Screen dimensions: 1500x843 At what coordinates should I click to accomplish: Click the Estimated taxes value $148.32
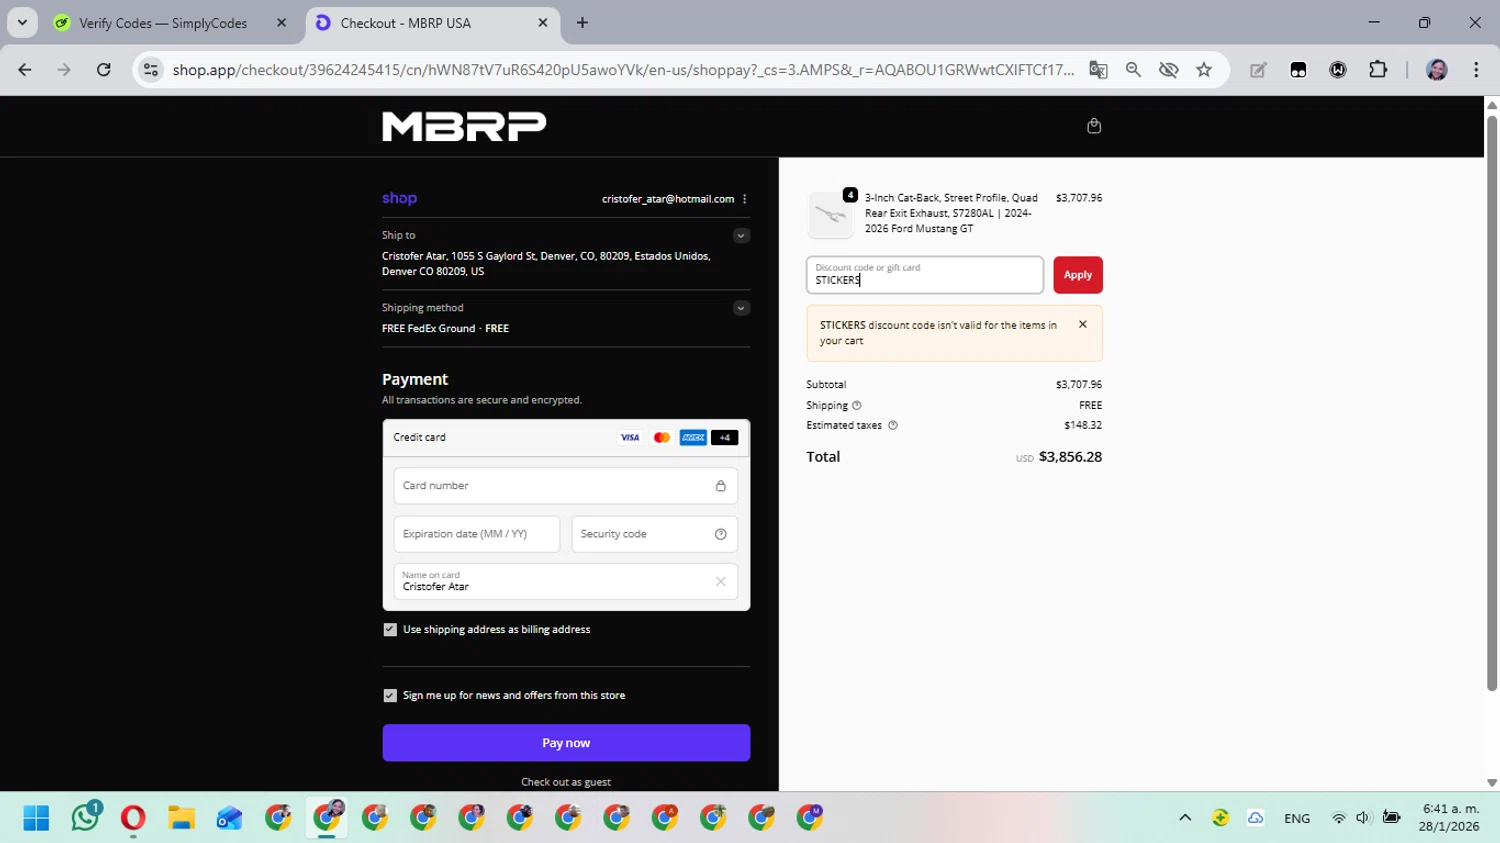pos(1083,425)
